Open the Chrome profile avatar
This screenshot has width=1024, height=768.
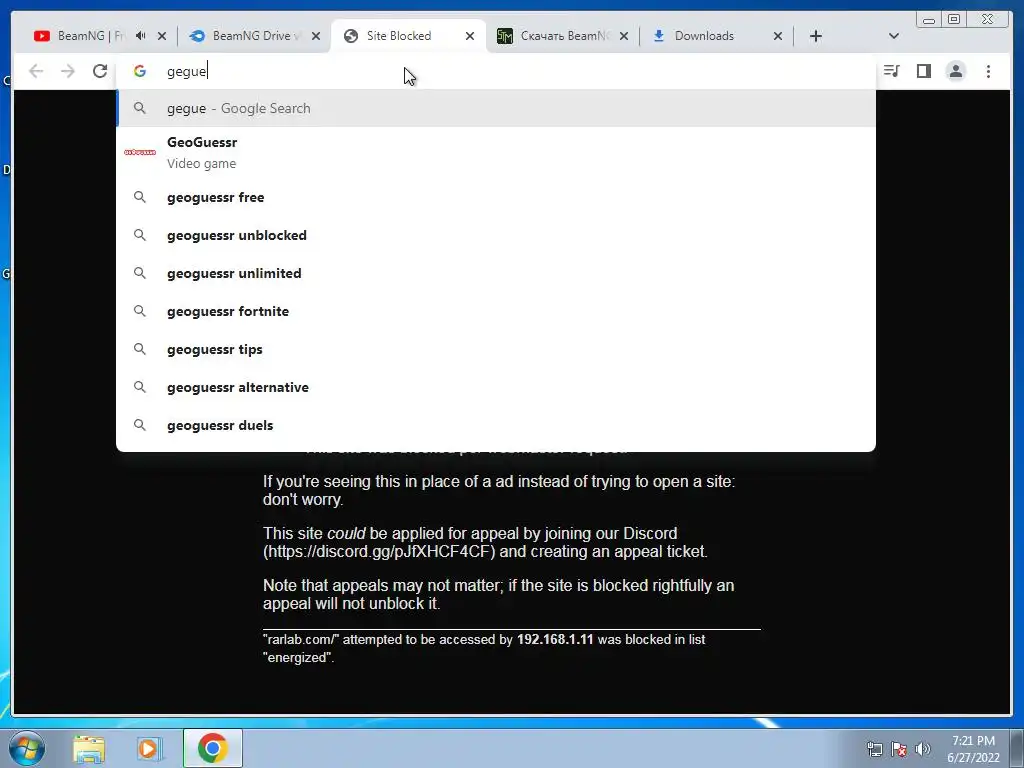[x=955, y=71]
